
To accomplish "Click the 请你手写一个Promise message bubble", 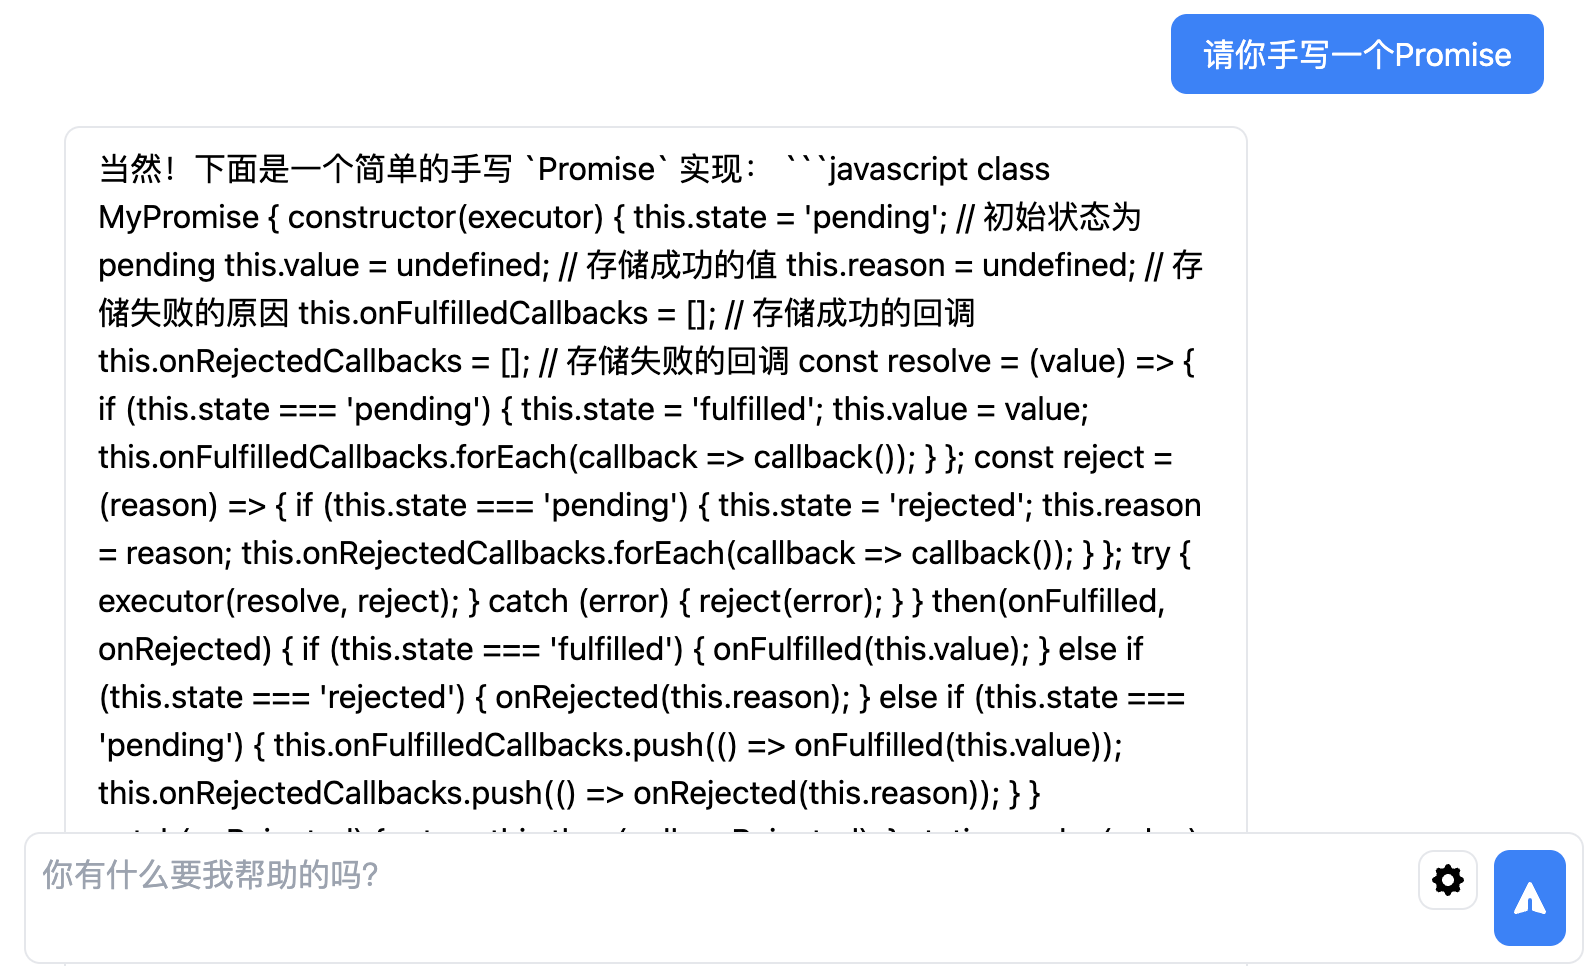I will (1356, 54).
